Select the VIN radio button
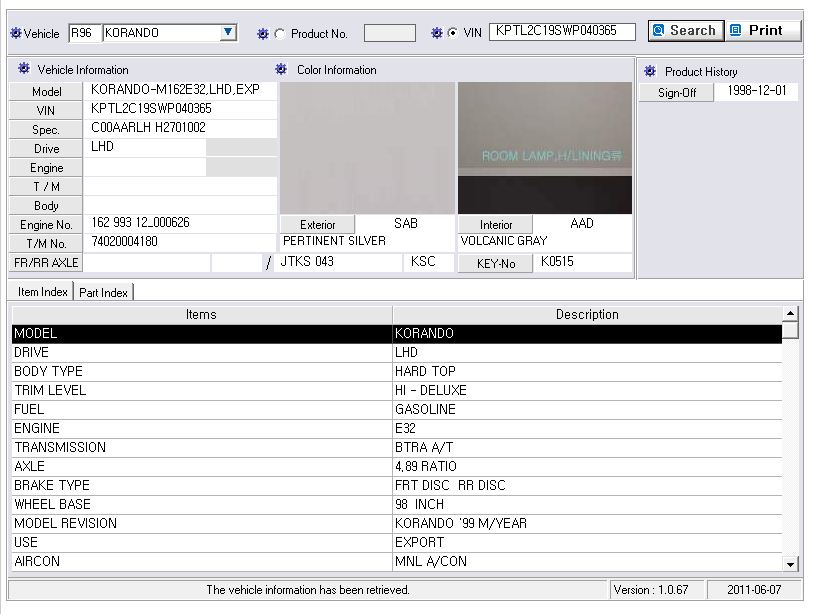This screenshot has width=814, height=614. pos(453,33)
